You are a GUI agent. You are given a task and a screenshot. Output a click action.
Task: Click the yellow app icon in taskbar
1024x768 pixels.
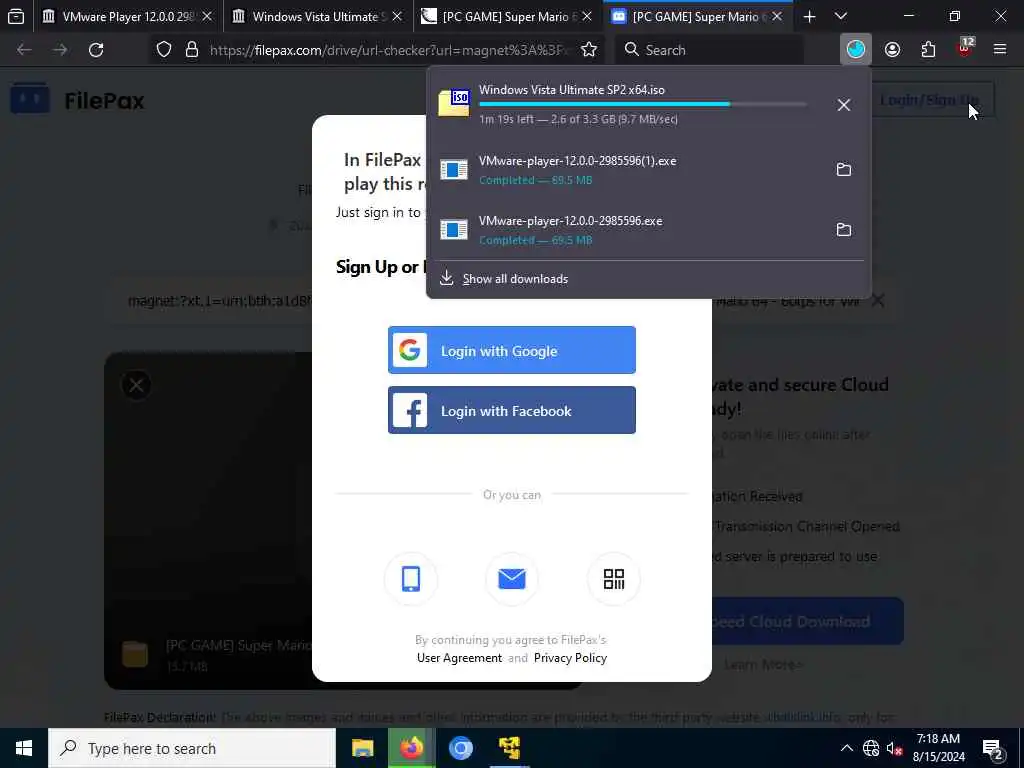click(509, 748)
